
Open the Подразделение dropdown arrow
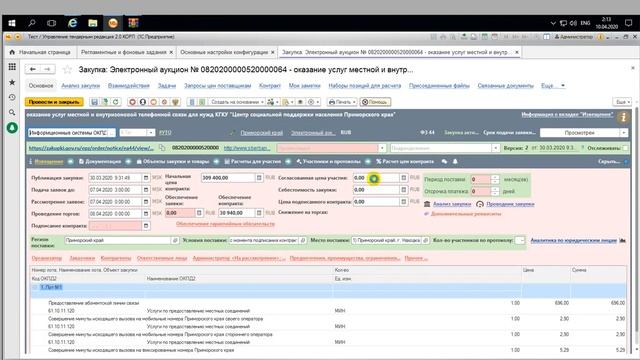(x=495, y=148)
